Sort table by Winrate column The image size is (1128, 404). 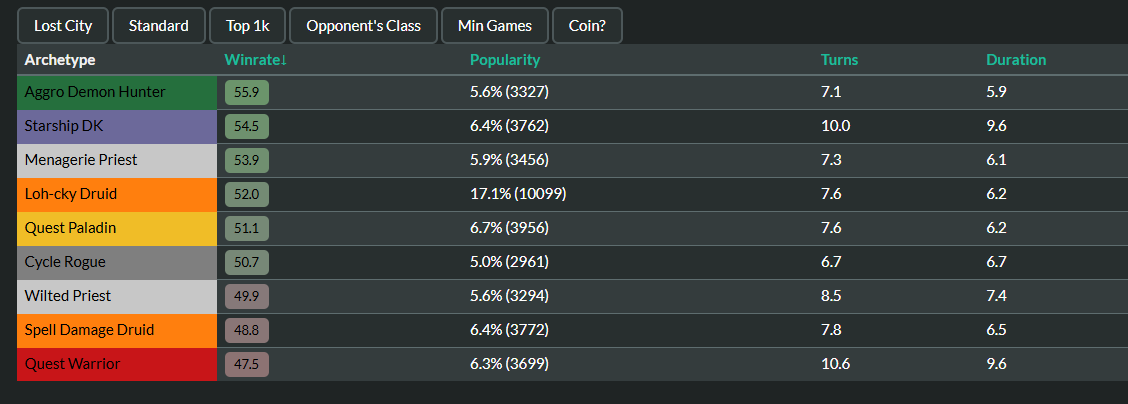[x=256, y=60]
